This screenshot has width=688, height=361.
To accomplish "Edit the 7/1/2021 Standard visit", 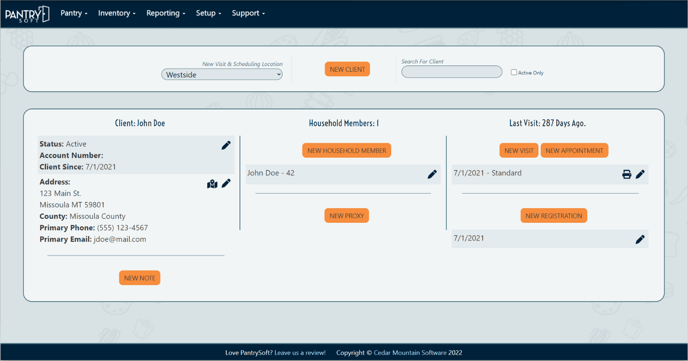I will coord(640,174).
